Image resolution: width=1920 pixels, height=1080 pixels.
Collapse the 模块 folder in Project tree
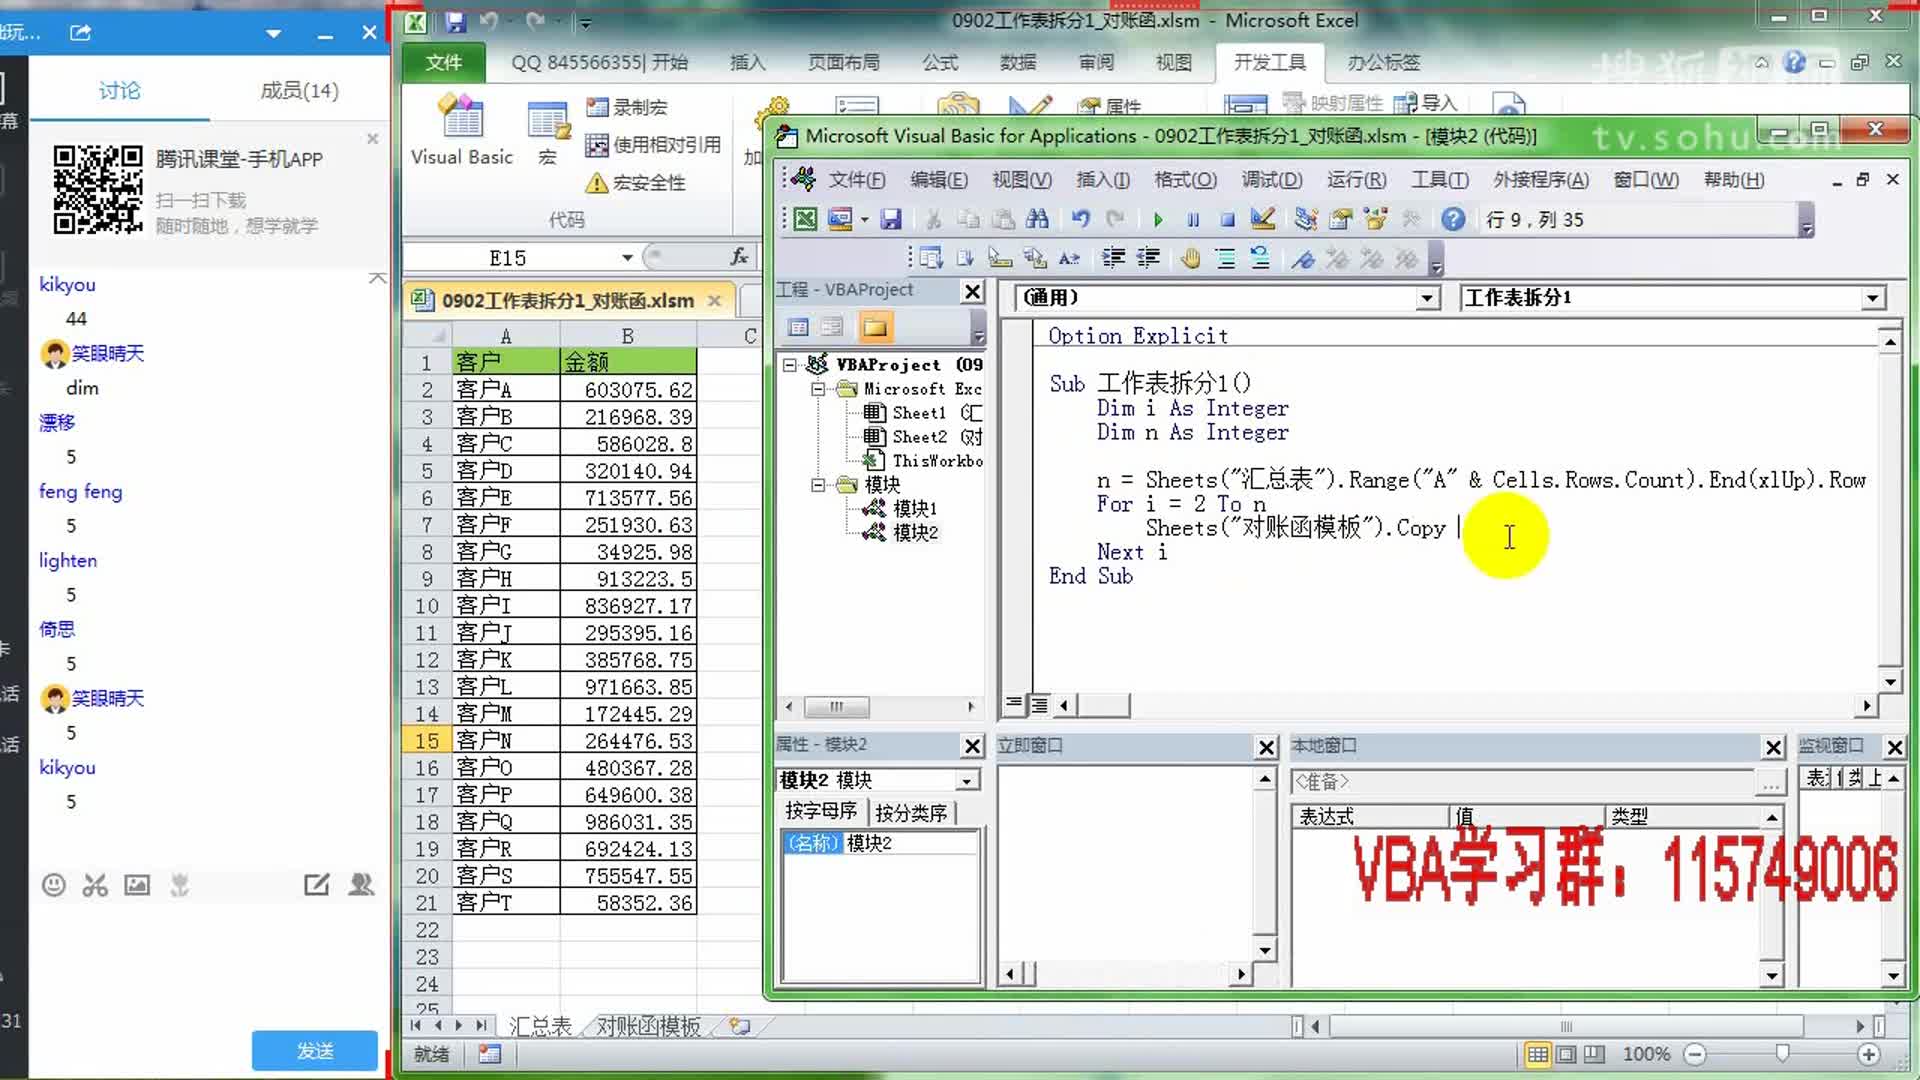point(816,484)
